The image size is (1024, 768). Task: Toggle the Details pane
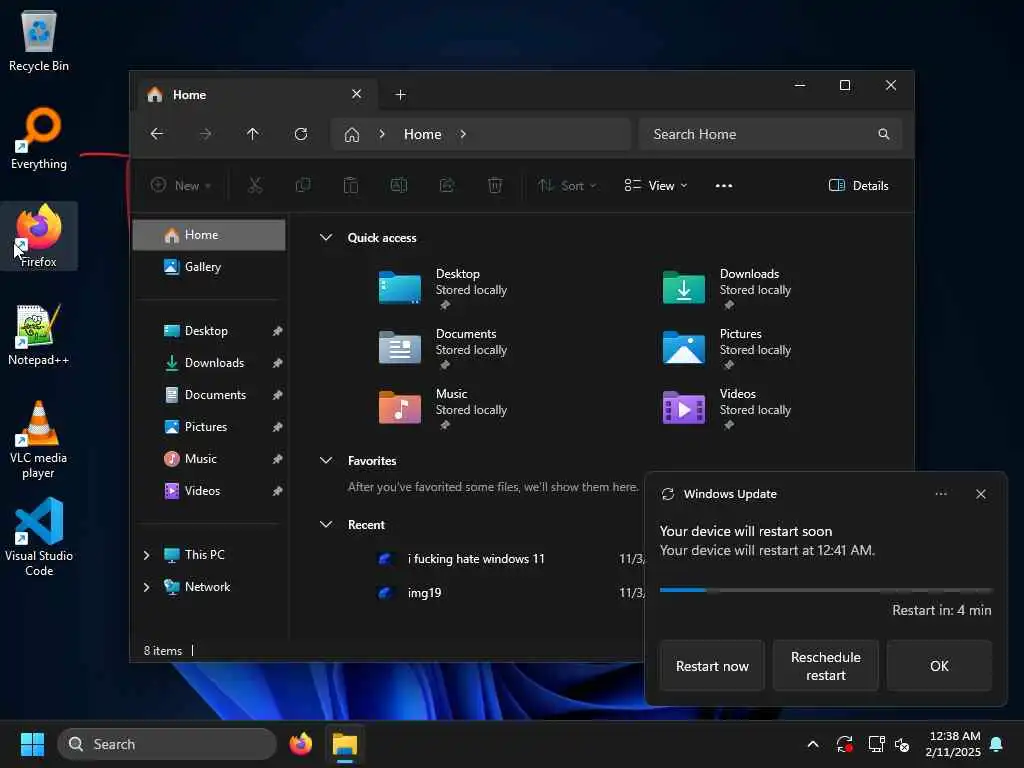click(x=858, y=185)
